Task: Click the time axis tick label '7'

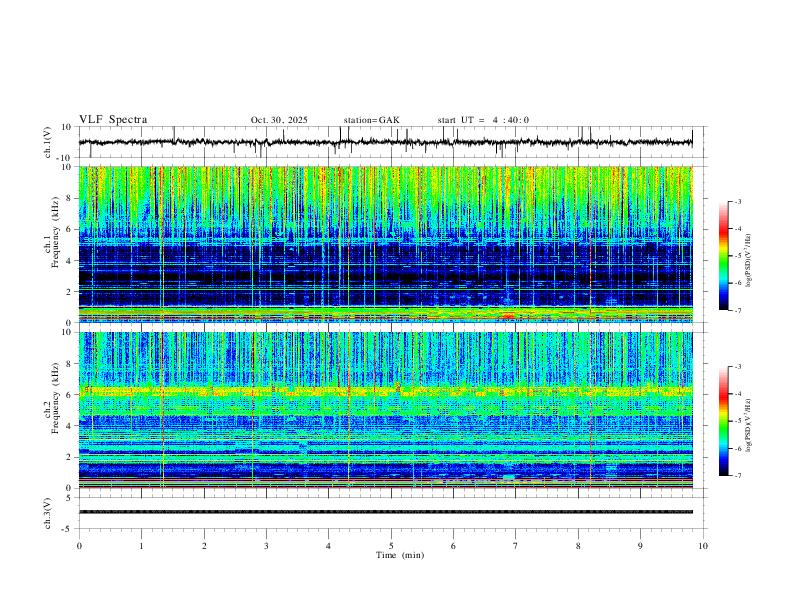Action: tap(516, 546)
